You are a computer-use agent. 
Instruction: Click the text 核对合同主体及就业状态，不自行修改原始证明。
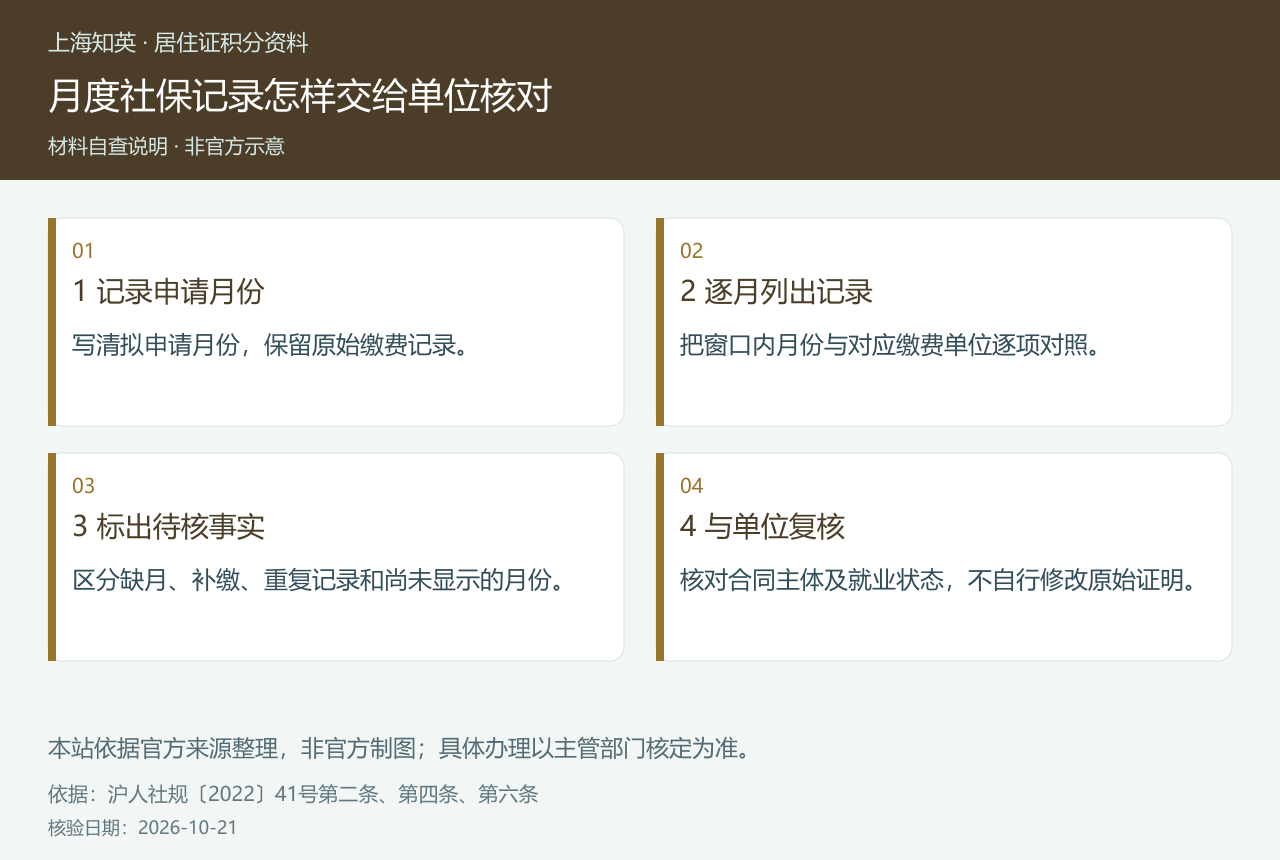(x=938, y=580)
